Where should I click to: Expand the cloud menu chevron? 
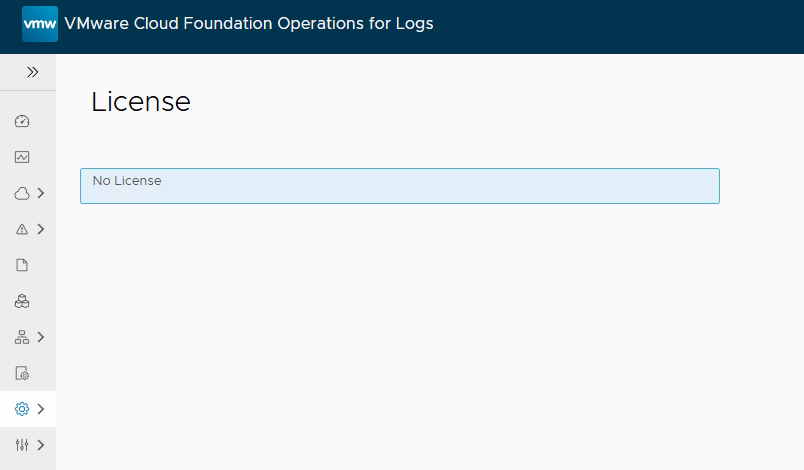(41, 193)
